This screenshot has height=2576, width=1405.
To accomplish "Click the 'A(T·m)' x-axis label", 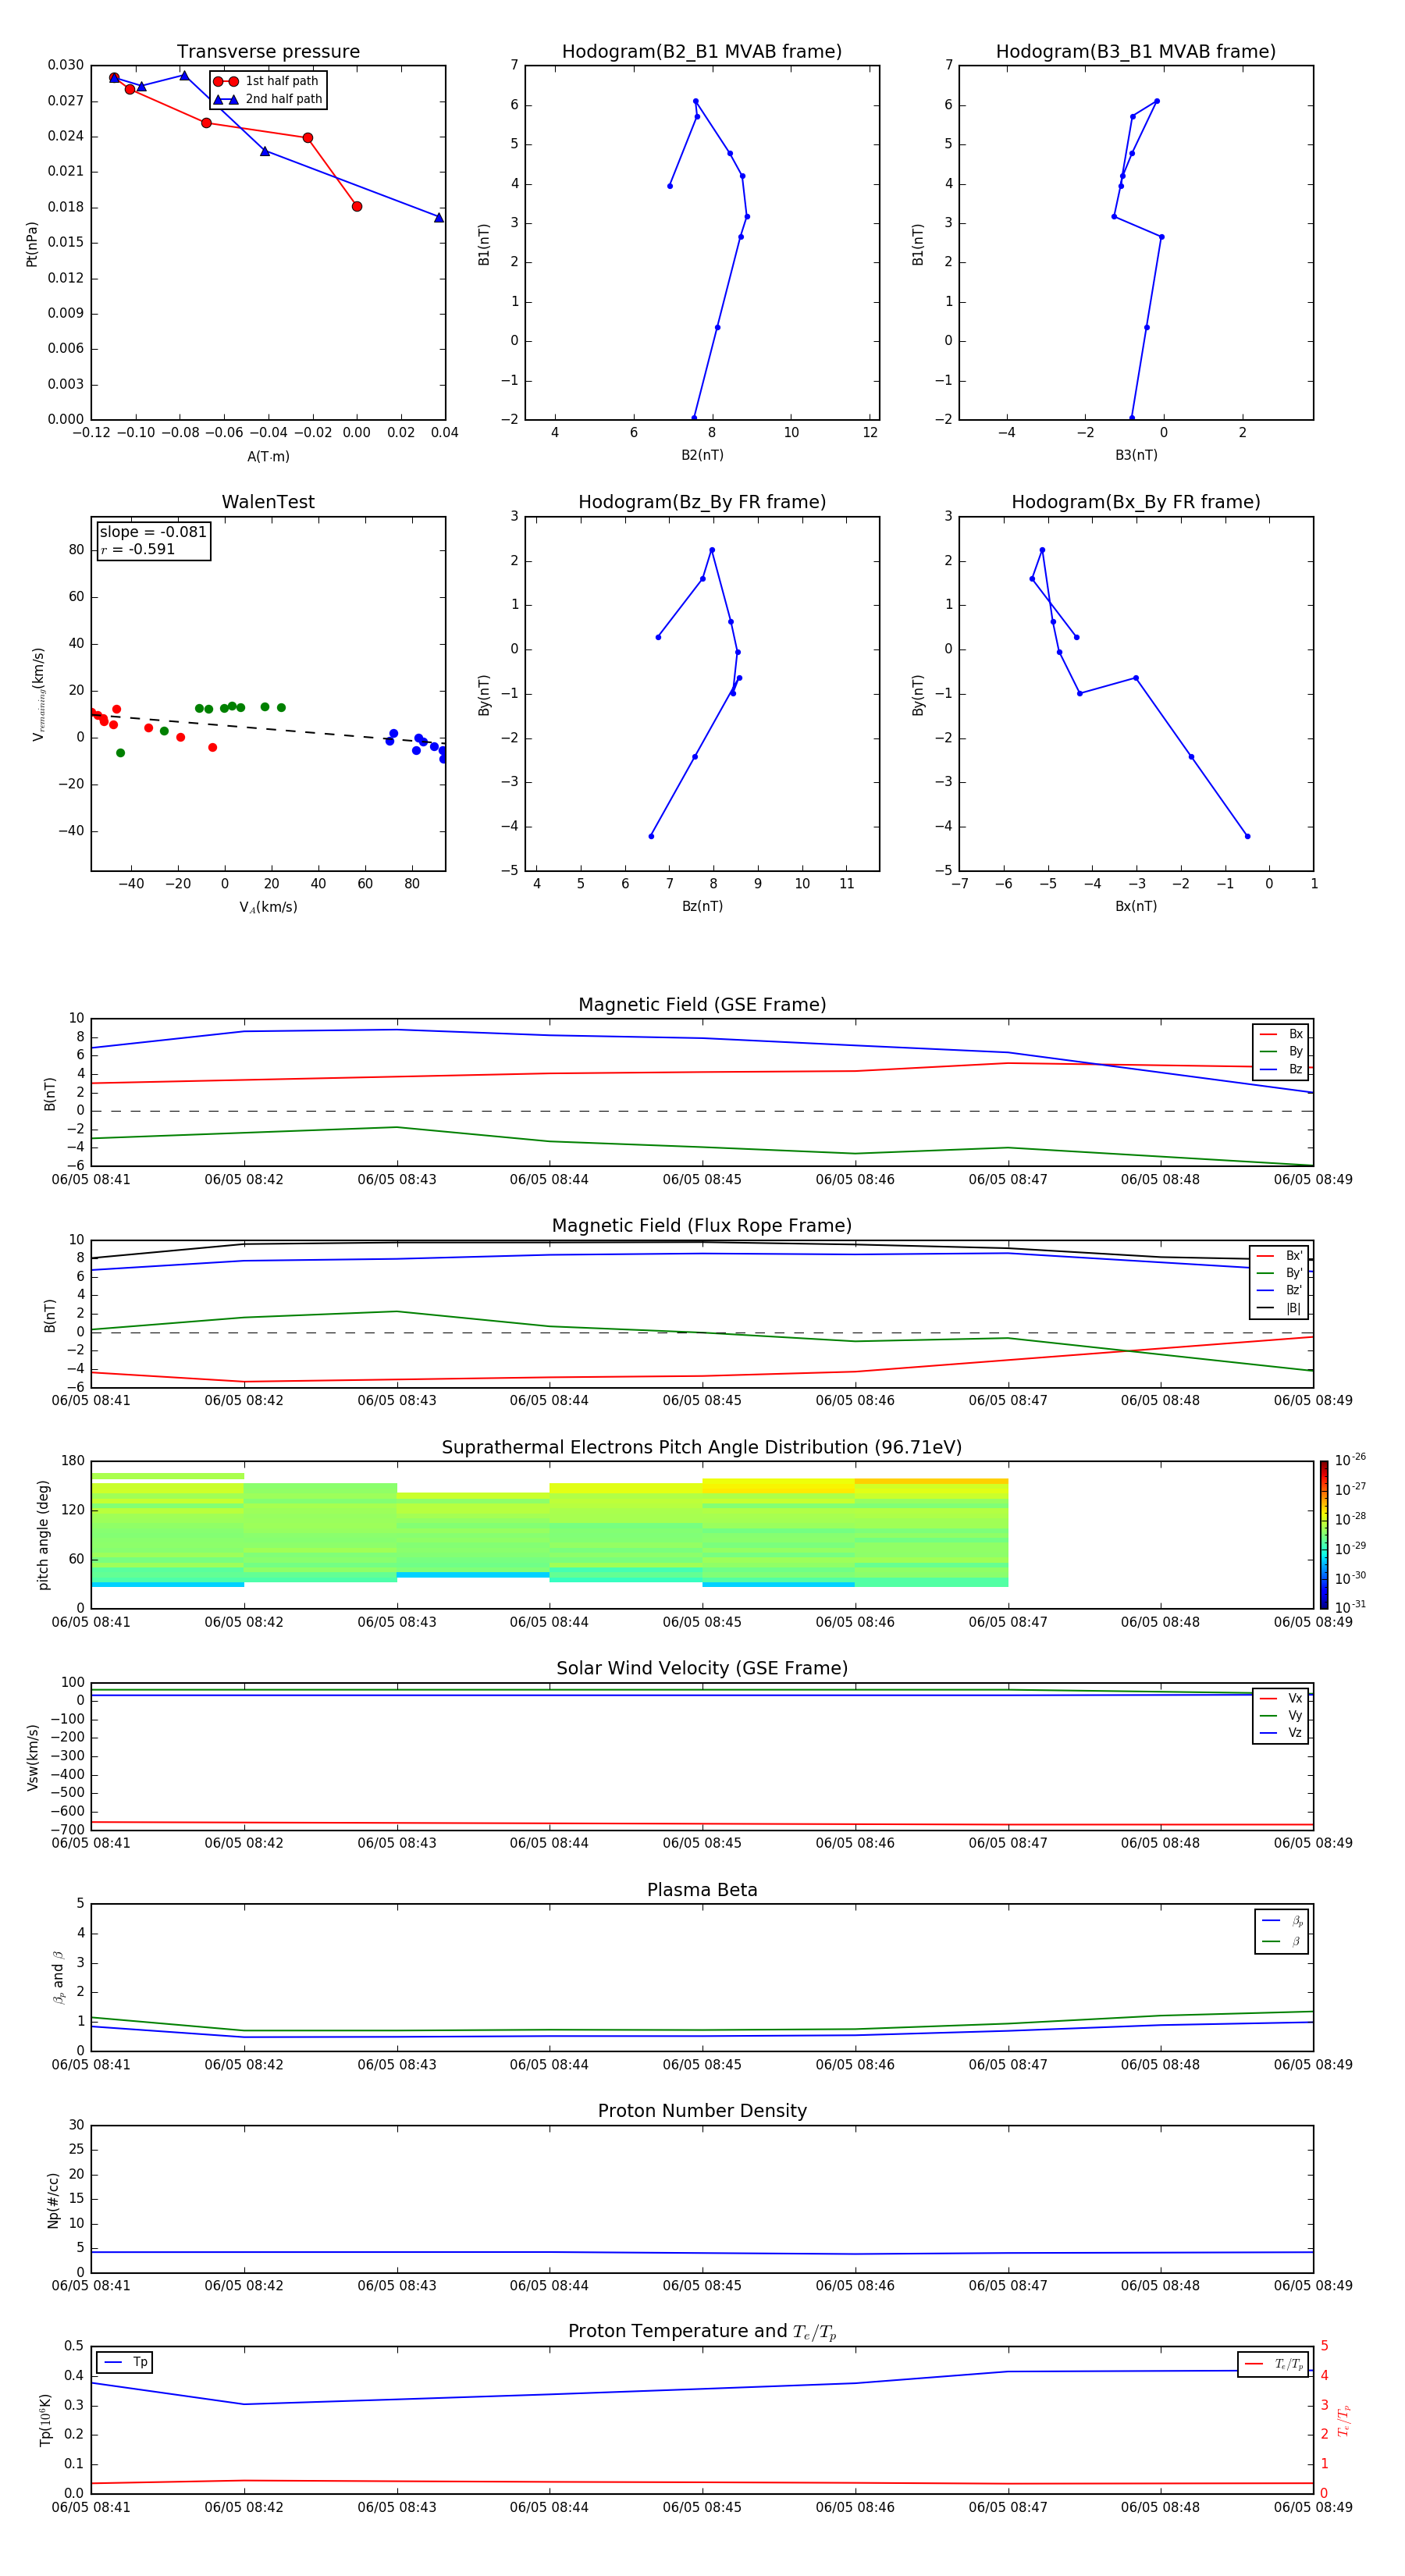I will (x=268, y=456).
